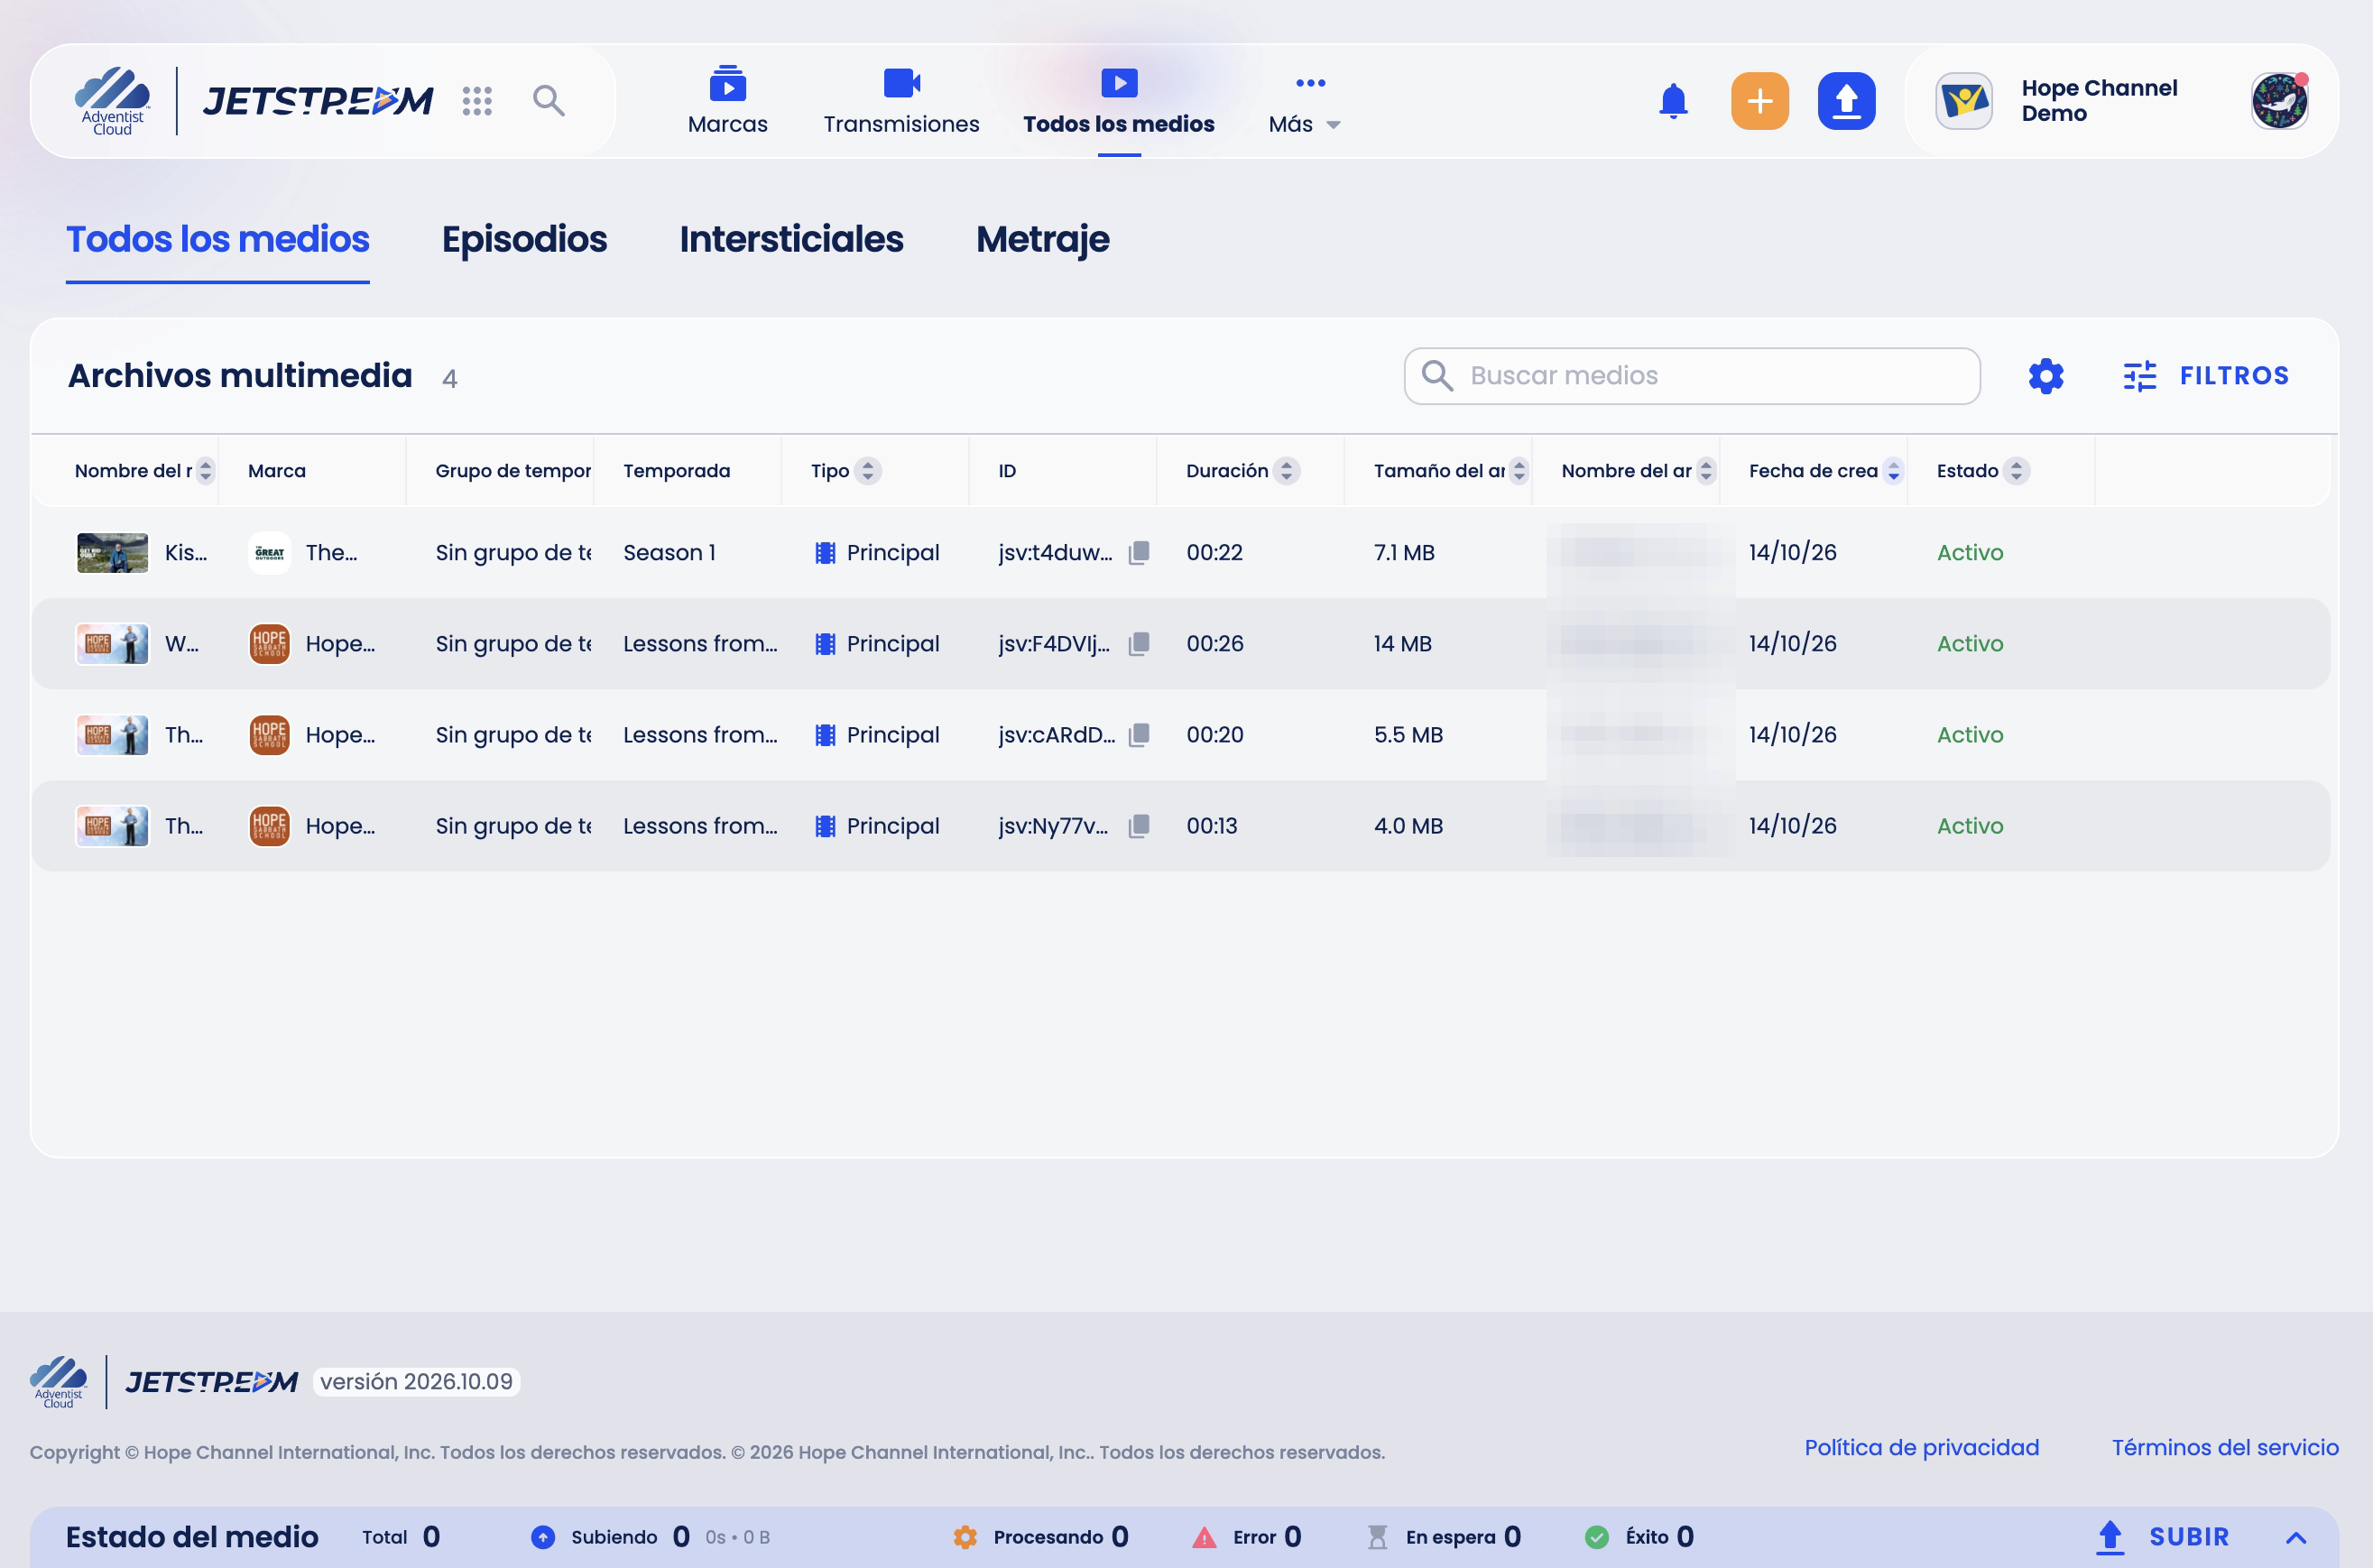Go to Marcas in the top navigation

pos(727,101)
